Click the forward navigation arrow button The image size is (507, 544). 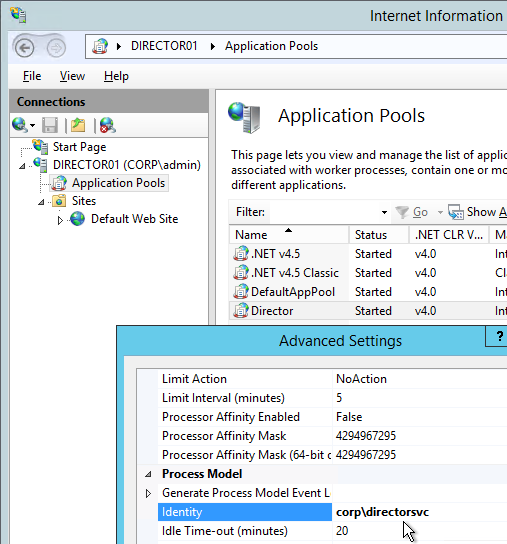point(56,48)
